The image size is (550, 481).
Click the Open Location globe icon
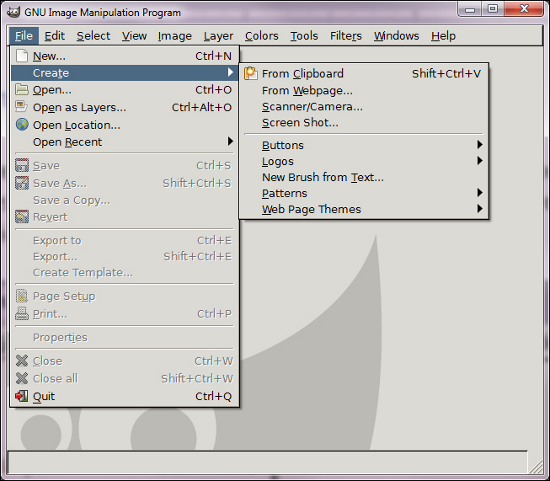(22, 125)
